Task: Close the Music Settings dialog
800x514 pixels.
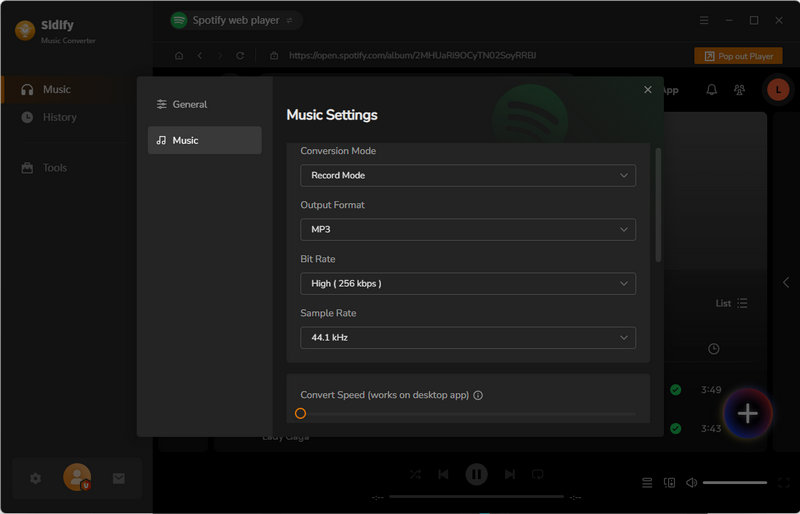Action: (x=647, y=90)
